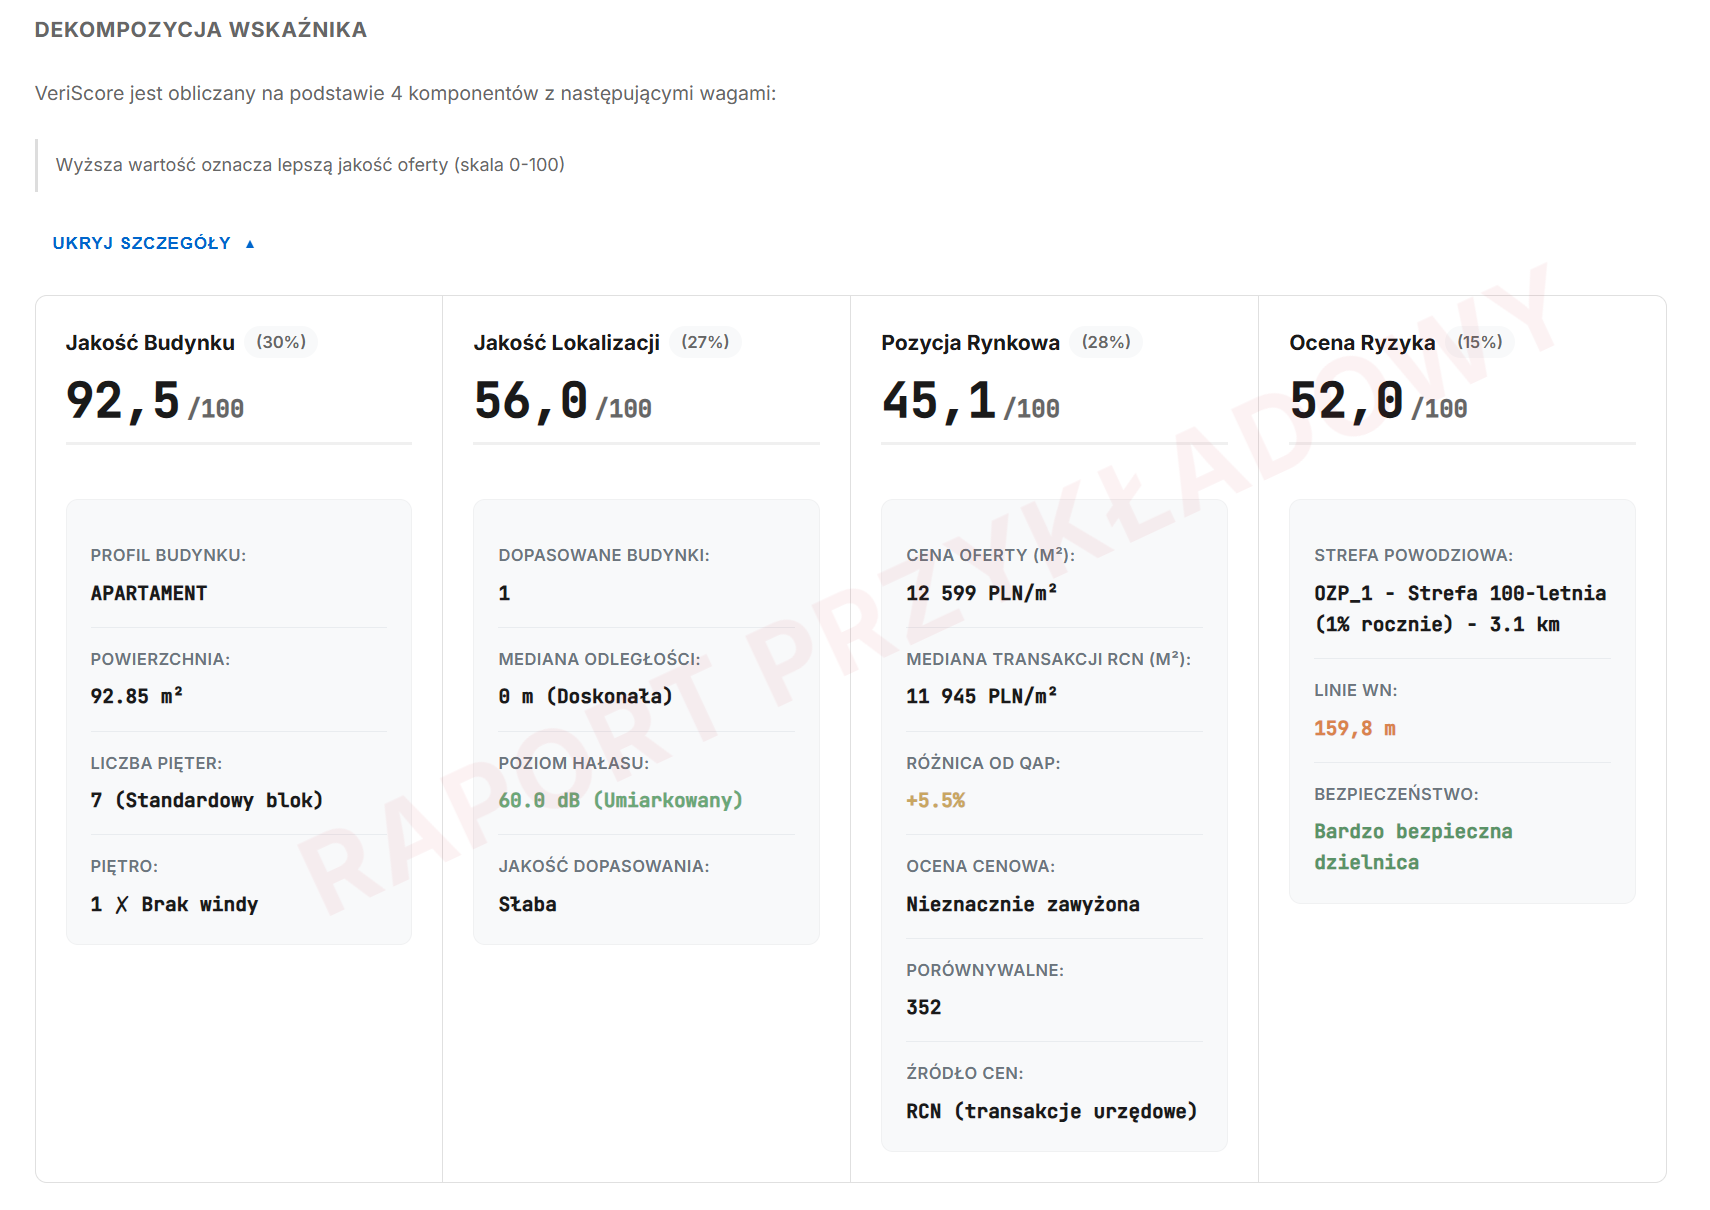Click the X icon before Brak windy
This screenshot has height=1210, width=1710.
(x=122, y=905)
